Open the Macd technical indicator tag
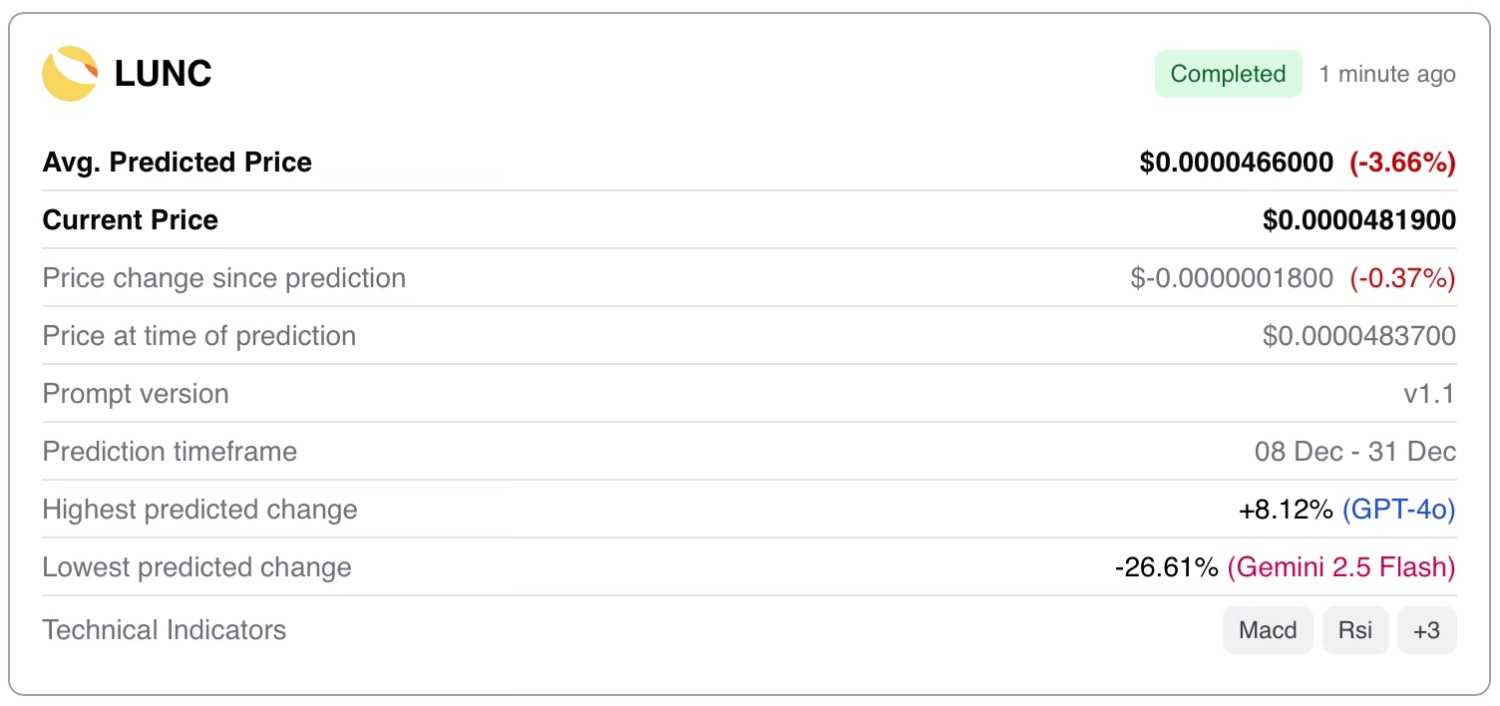This screenshot has height=706, width=1500. point(1267,630)
